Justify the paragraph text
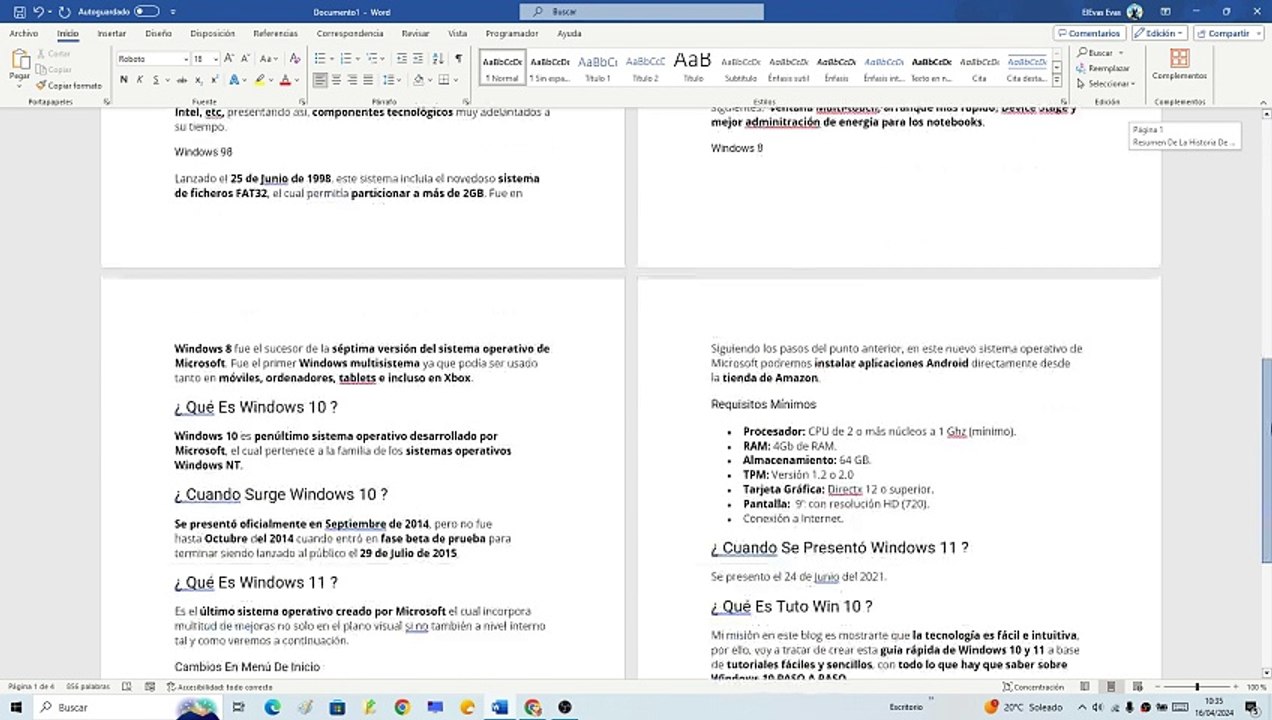The width and height of the screenshot is (1272, 720). pos(368,80)
